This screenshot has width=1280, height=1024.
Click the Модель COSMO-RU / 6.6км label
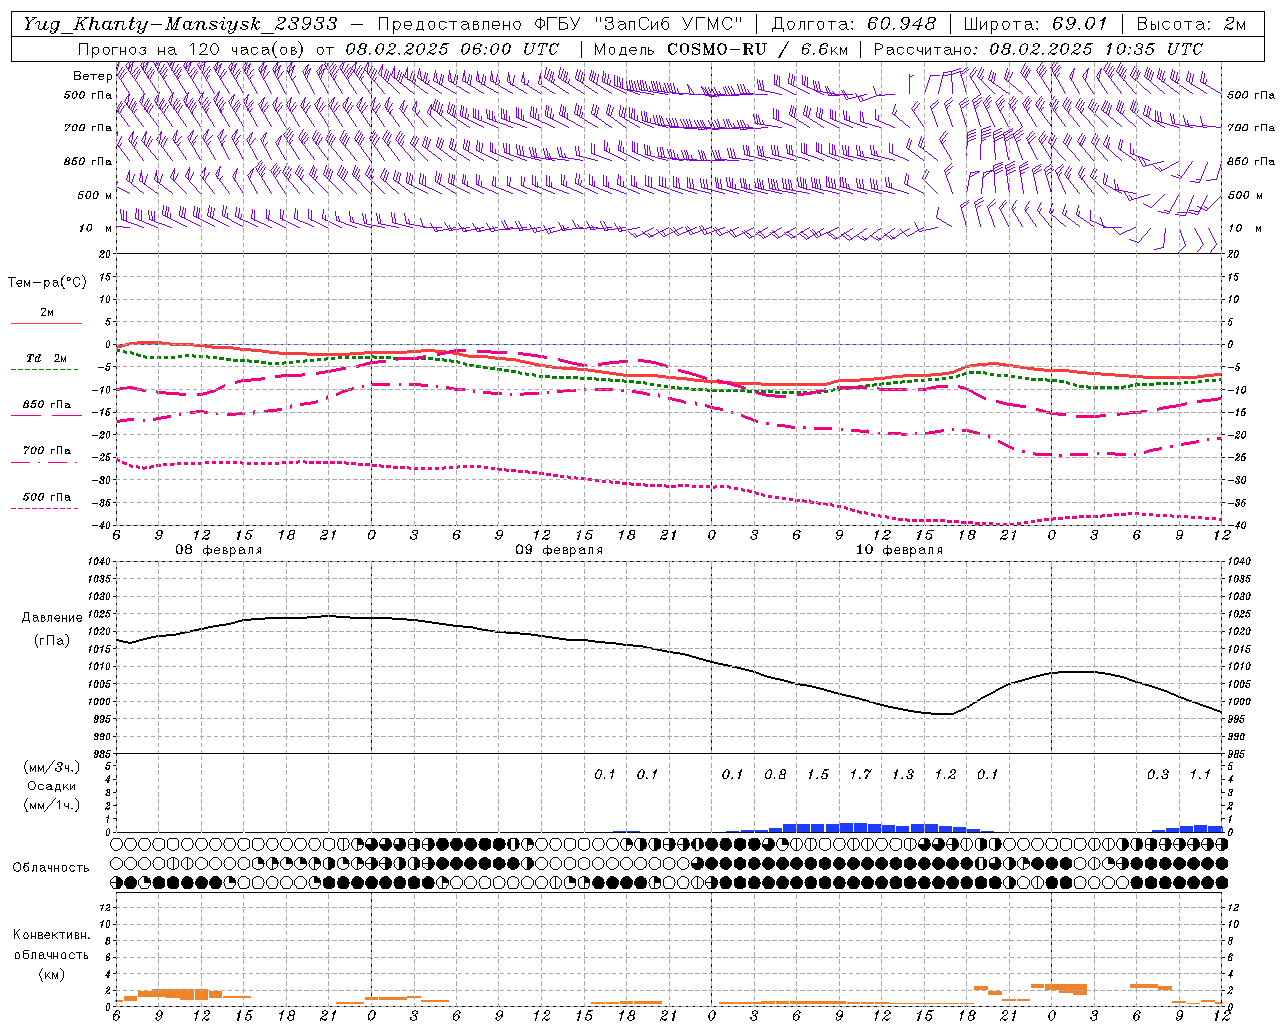point(720,49)
